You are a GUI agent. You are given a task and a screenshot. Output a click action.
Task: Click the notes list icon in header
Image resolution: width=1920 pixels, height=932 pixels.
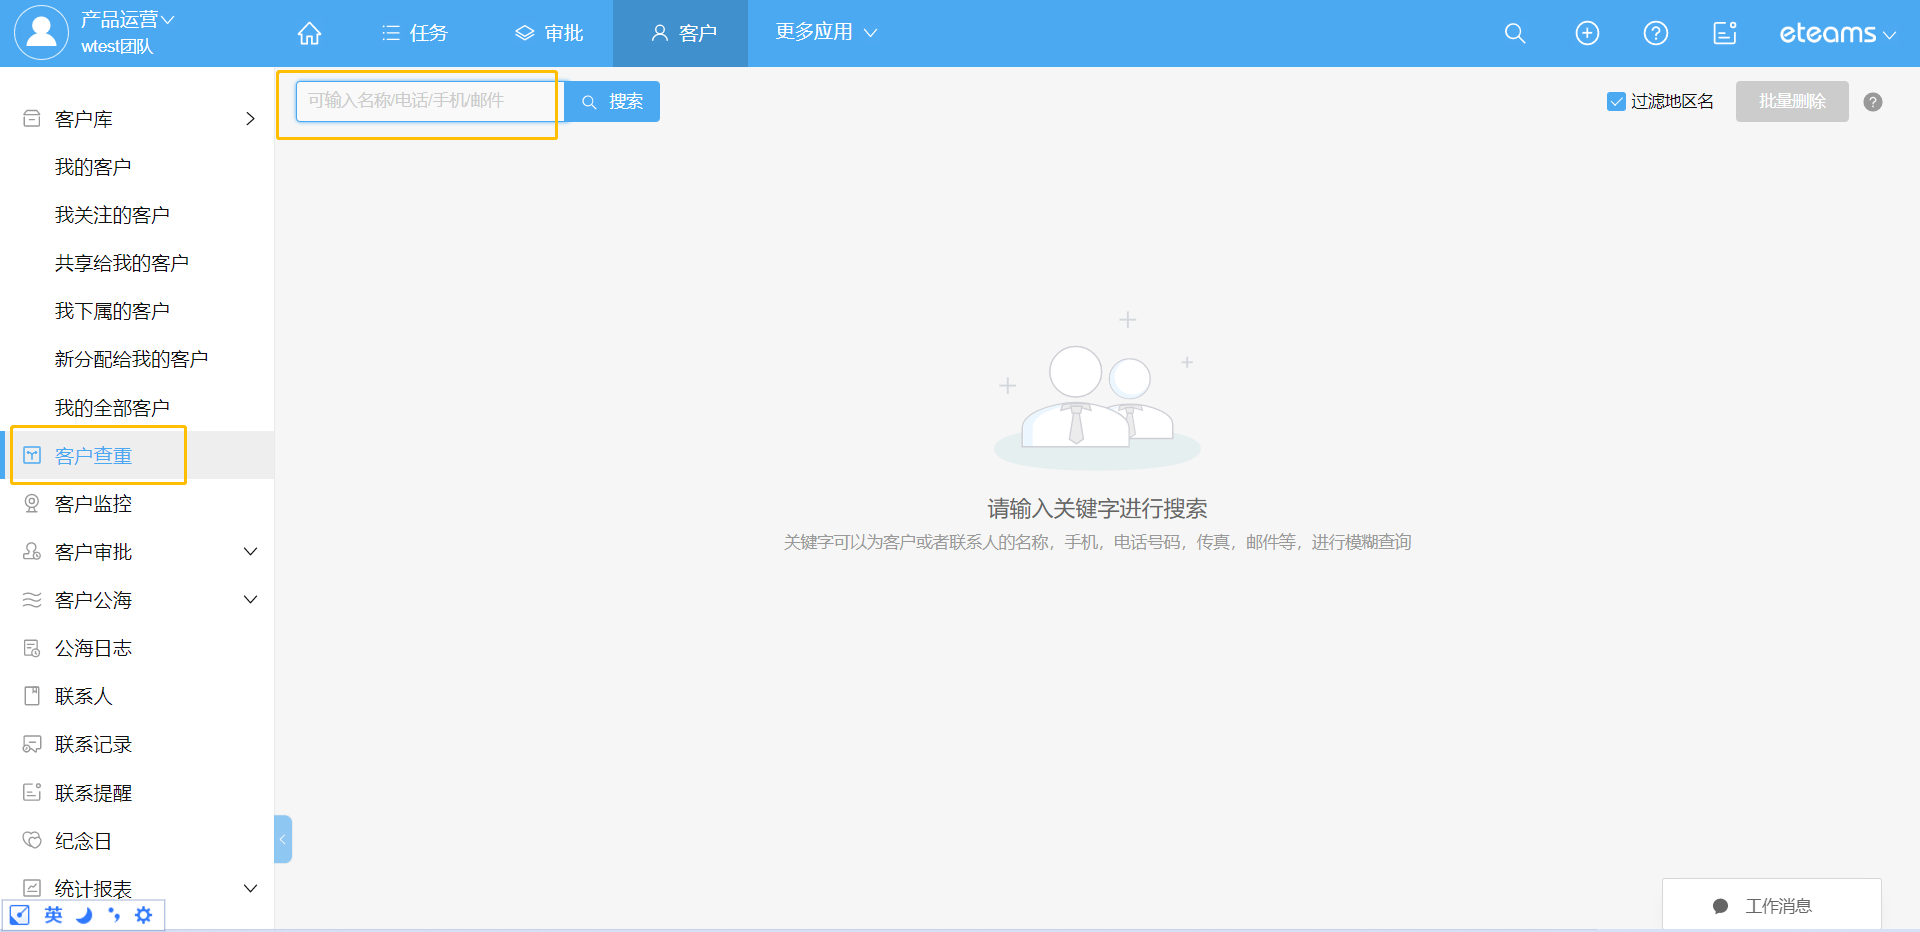(x=1724, y=33)
